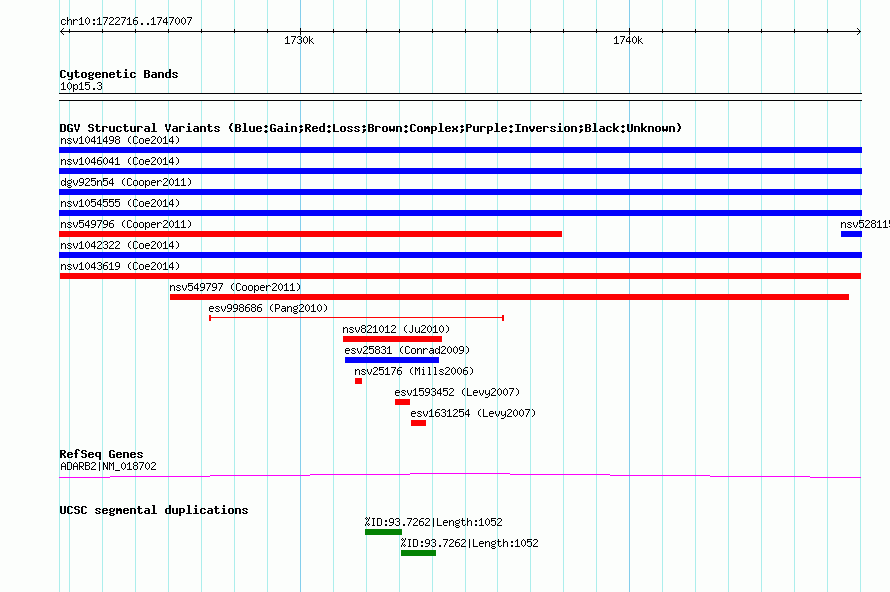Click the 1730k ruler label
The height and width of the screenshot is (592, 890).
[299, 40]
